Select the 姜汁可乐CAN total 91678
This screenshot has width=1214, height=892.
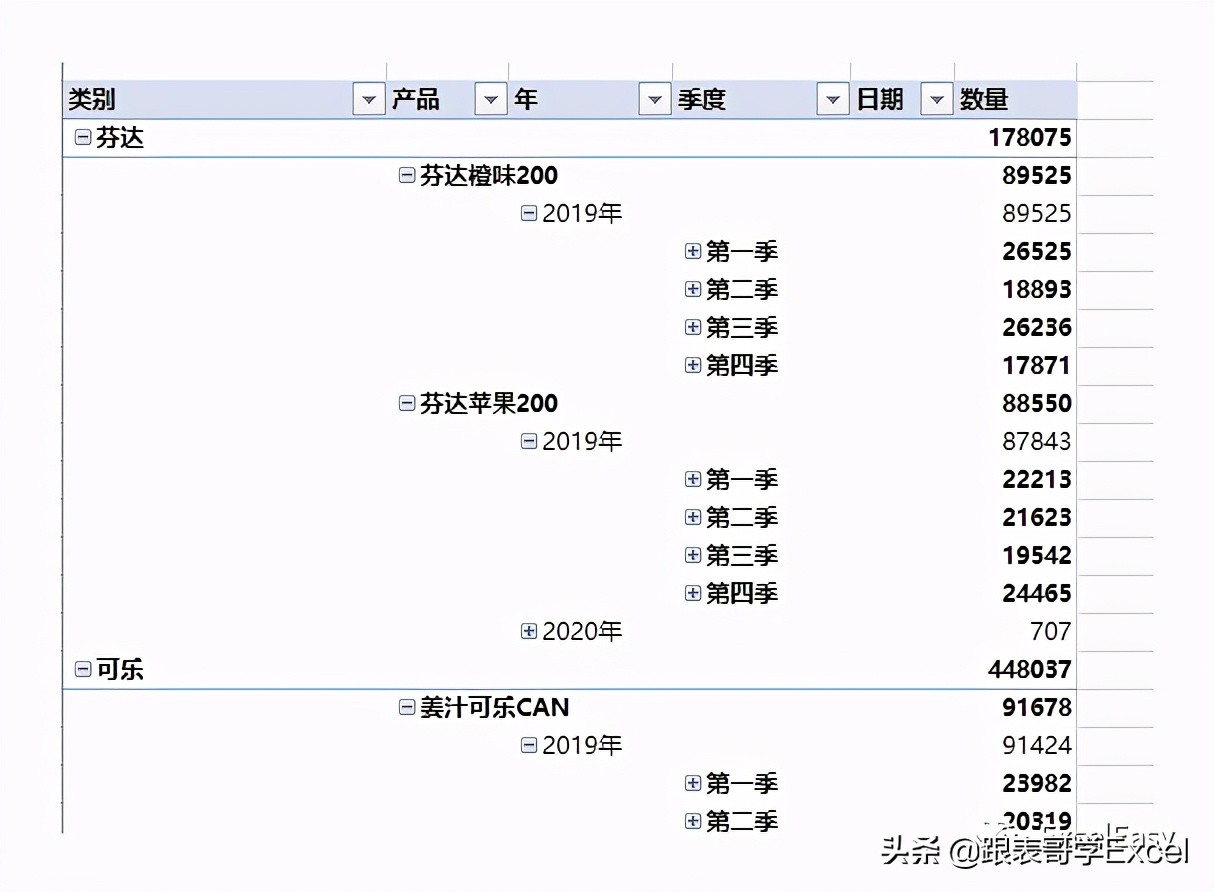pyautogui.click(x=1037, y=708)
